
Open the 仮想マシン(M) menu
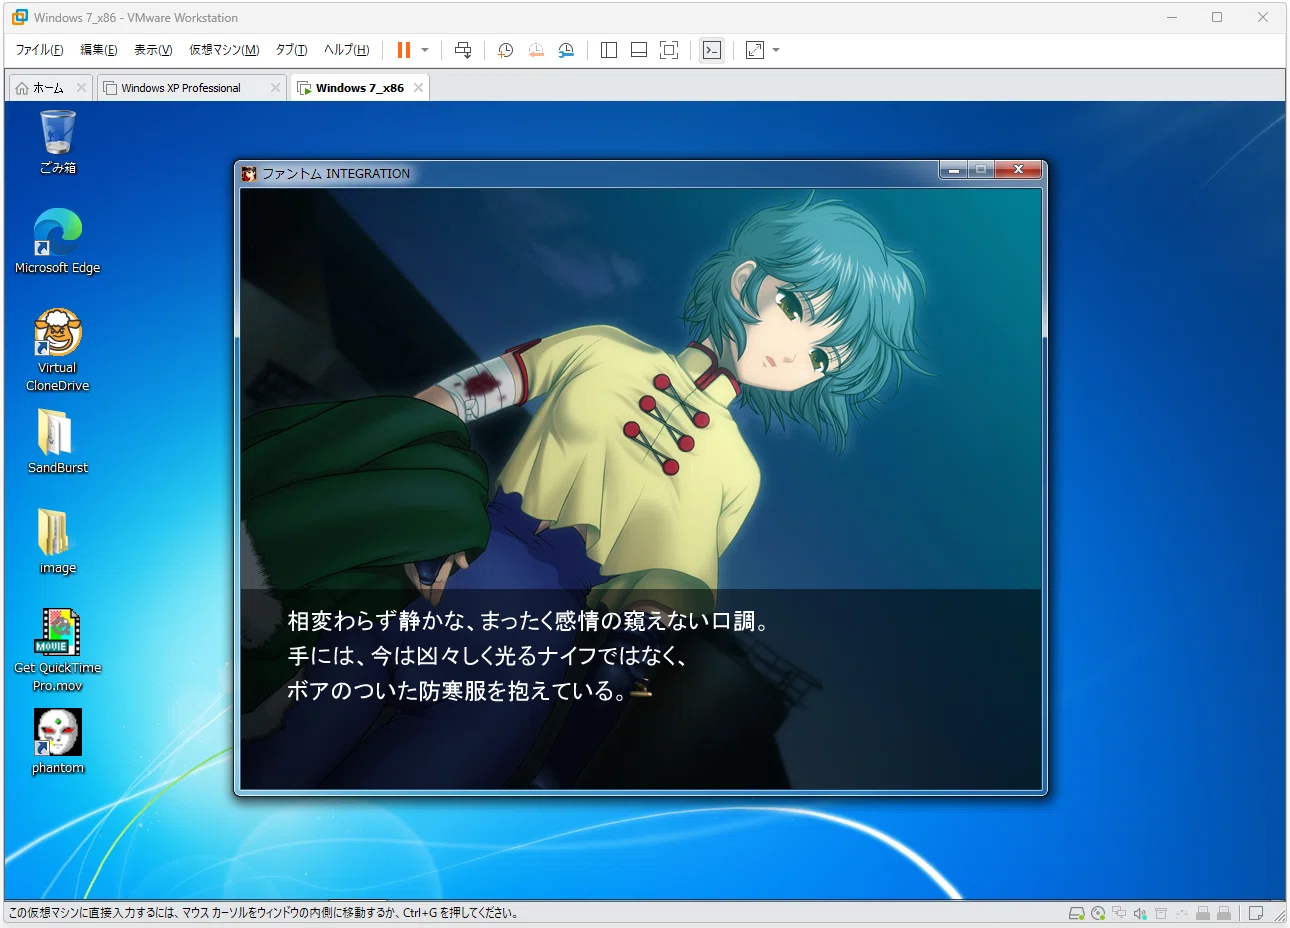tap(224, 50)
